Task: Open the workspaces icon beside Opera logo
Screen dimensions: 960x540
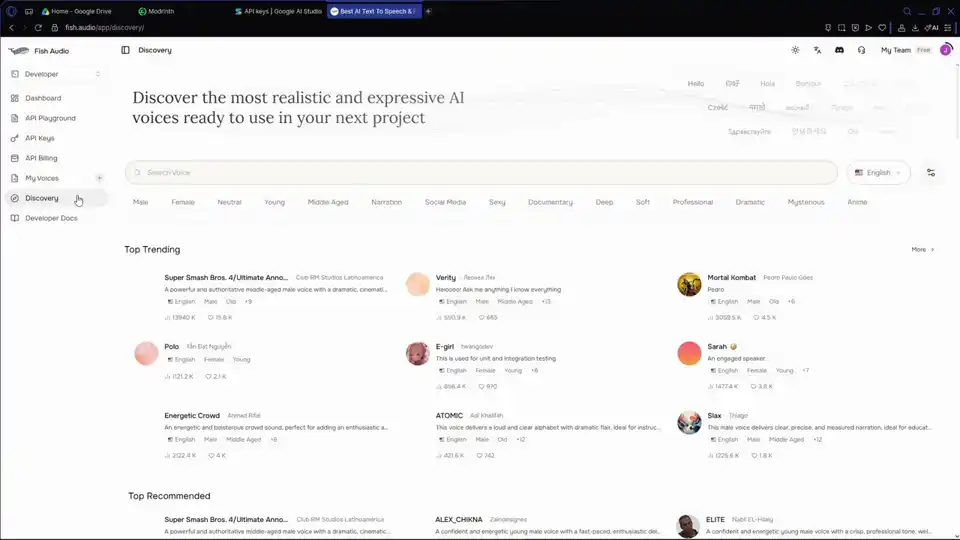Action: click(29, 11)
